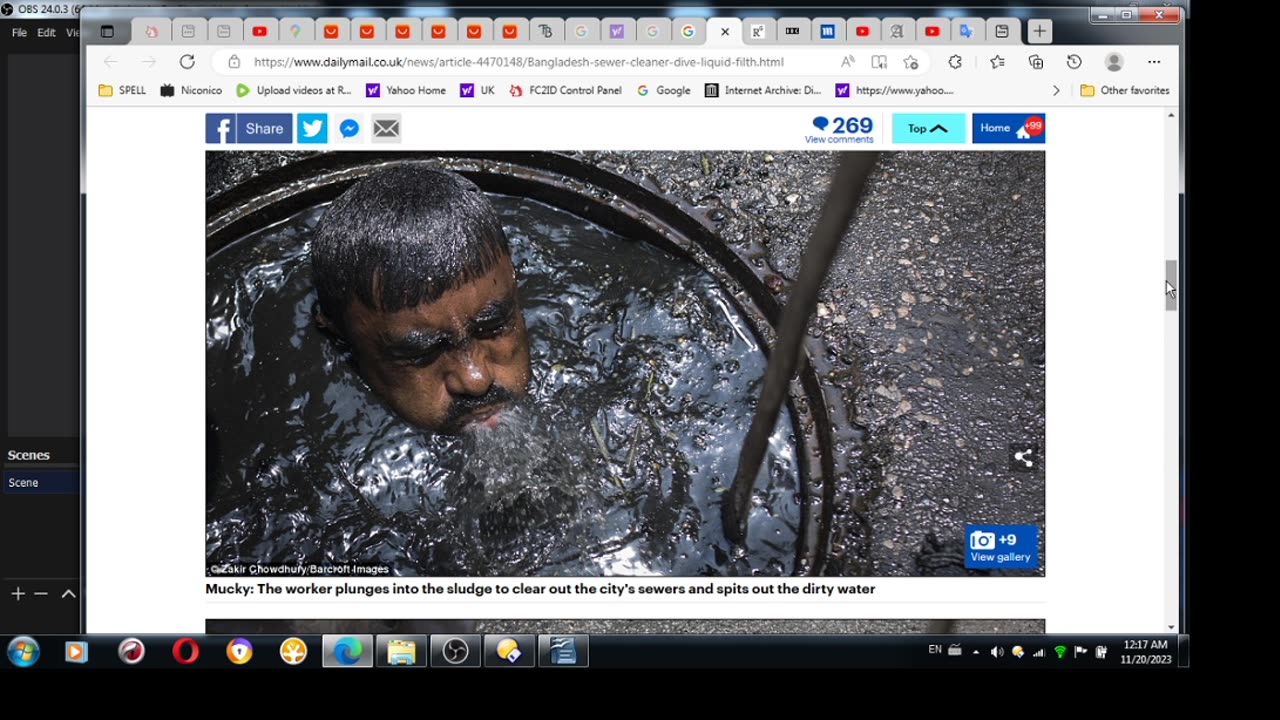Open https://www.yahoo... favorite
This screenshot has width=1280, height=720.
click(x=895, y=90)
